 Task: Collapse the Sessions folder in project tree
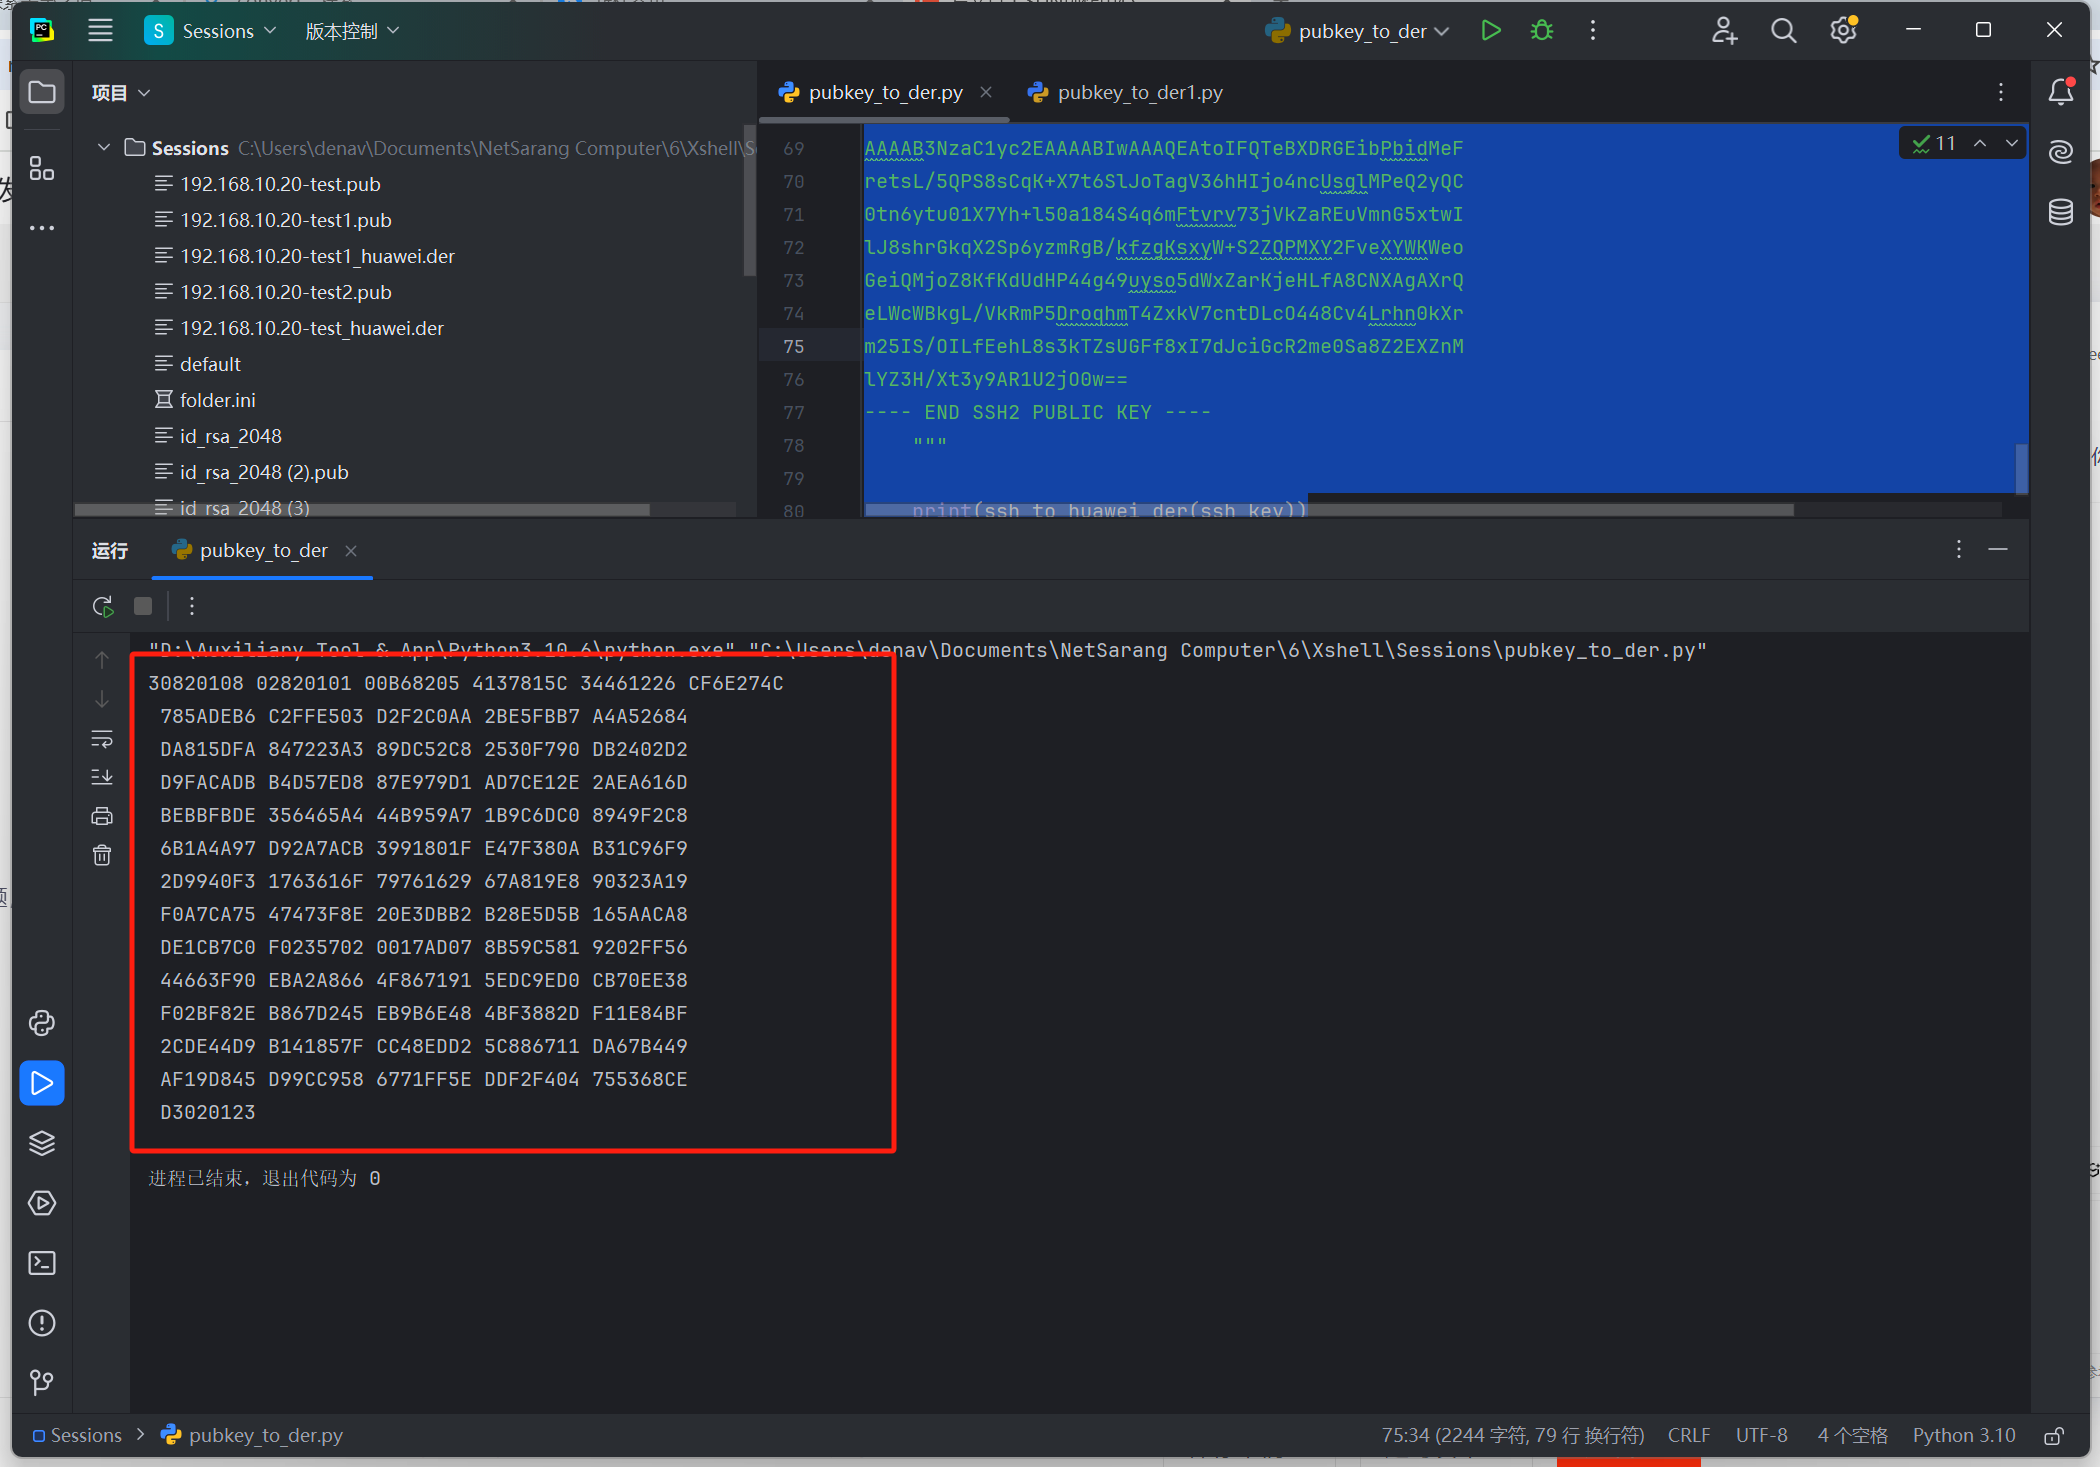103,147
